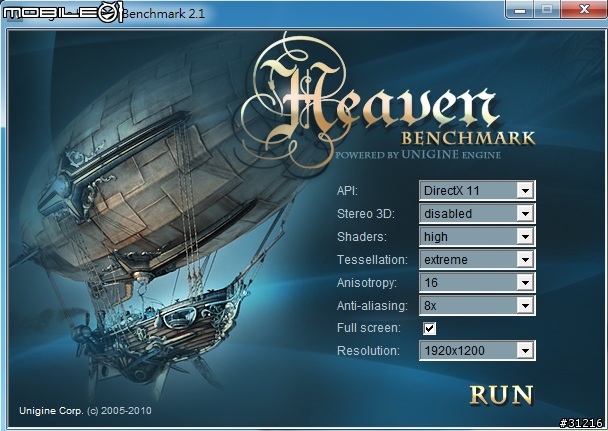Click the RUN button
Viewport: 608px width, 431px height.
(x=501, y=395)
